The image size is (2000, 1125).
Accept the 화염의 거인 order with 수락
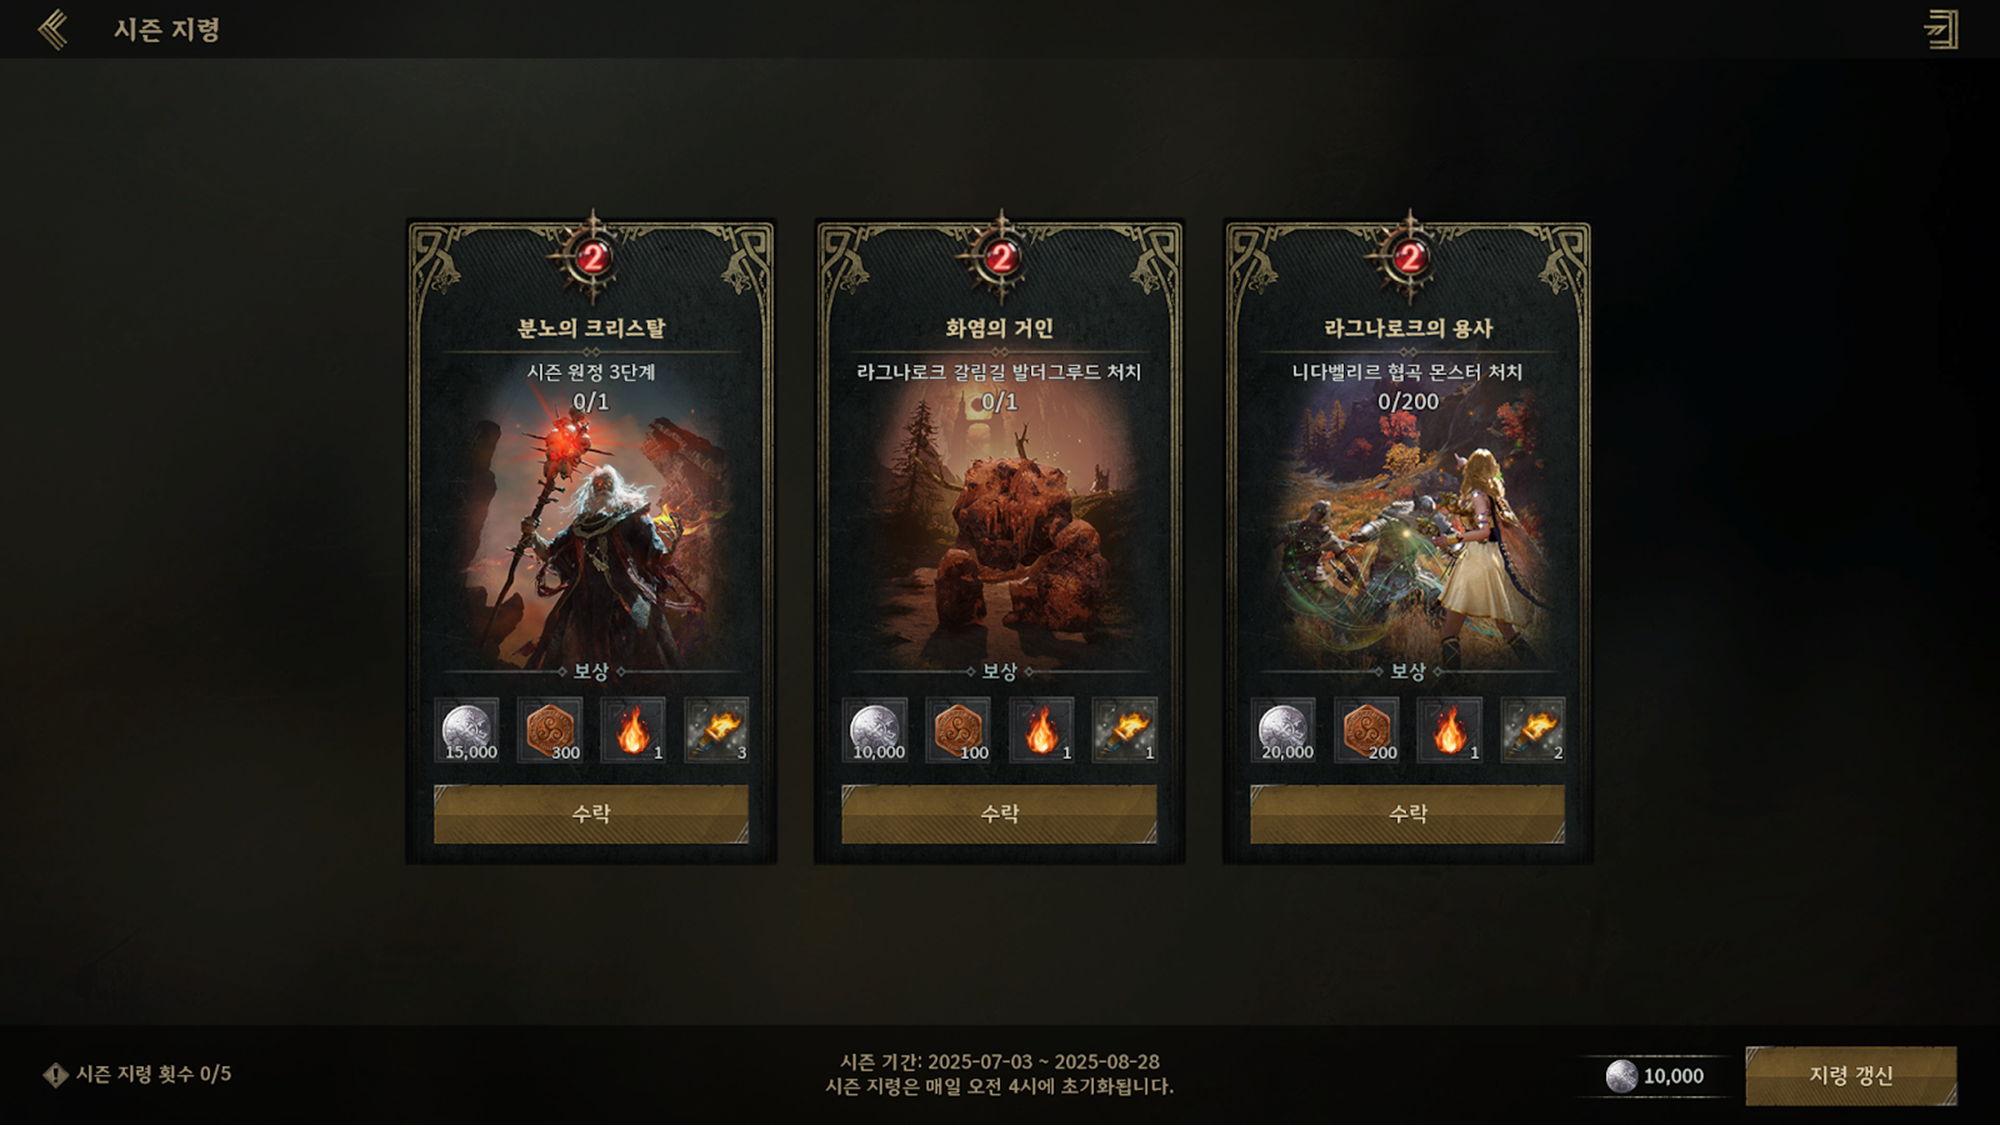tap(999, 814)
